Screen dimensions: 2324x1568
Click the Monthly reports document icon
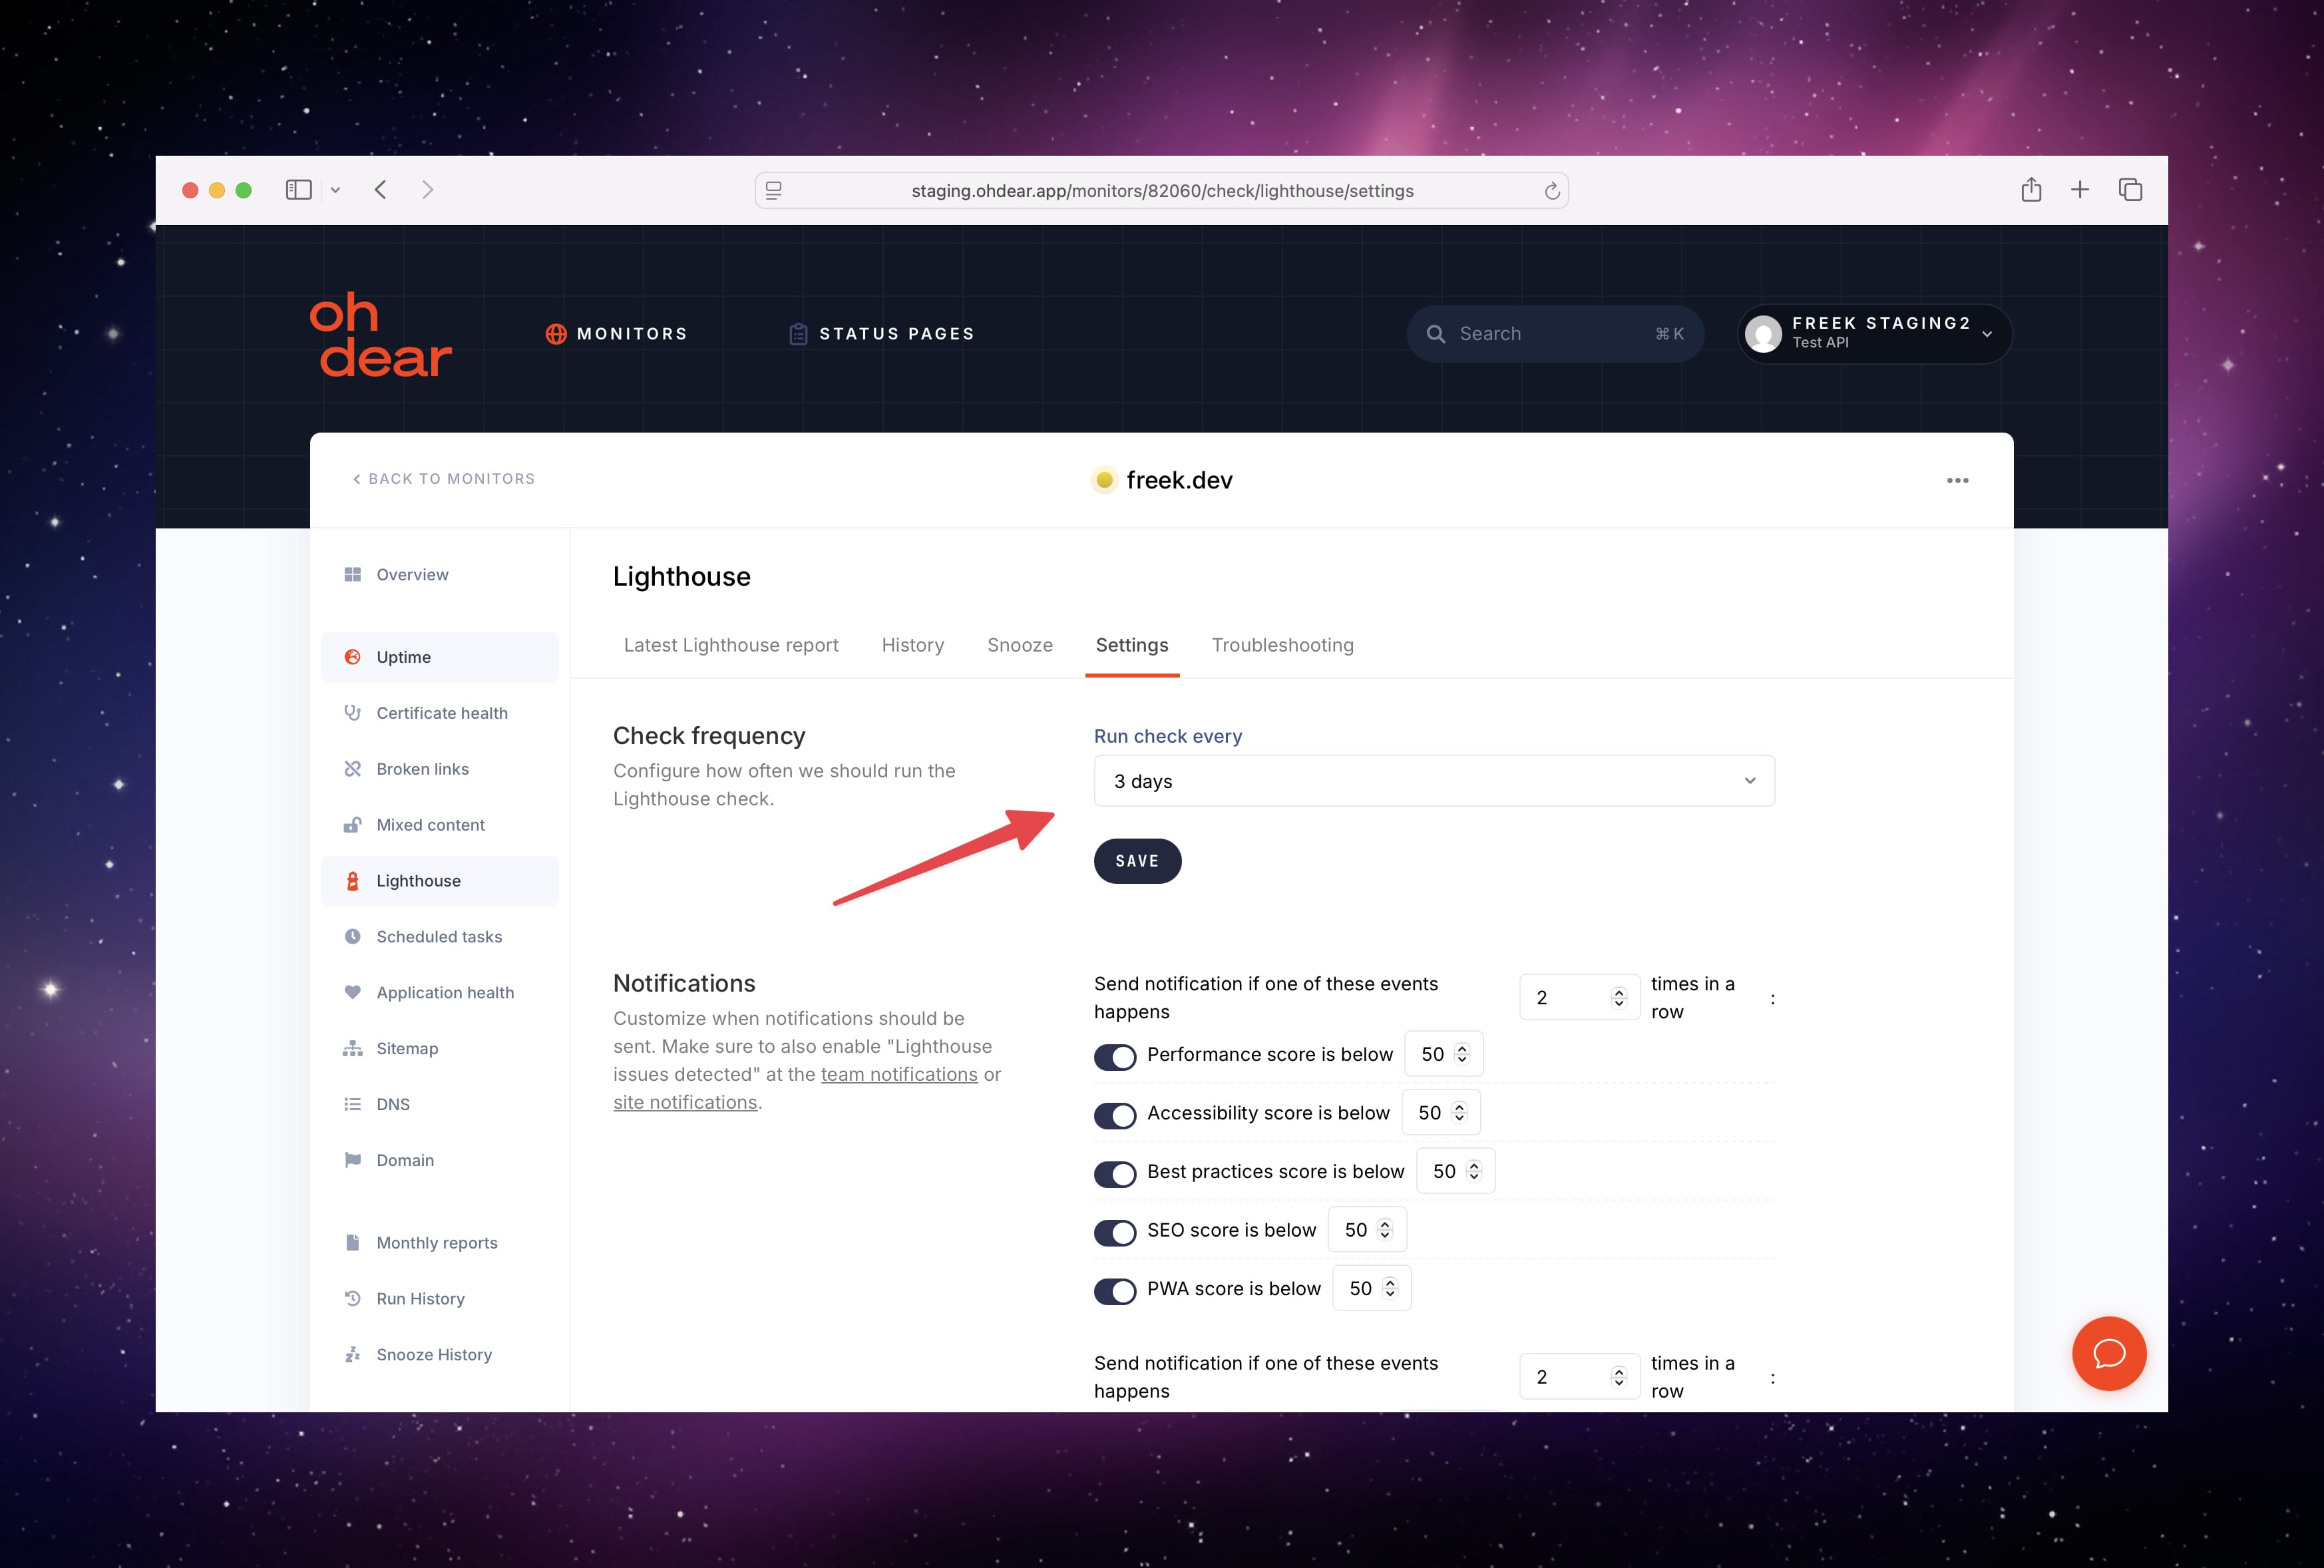[x=352, y=1243]
